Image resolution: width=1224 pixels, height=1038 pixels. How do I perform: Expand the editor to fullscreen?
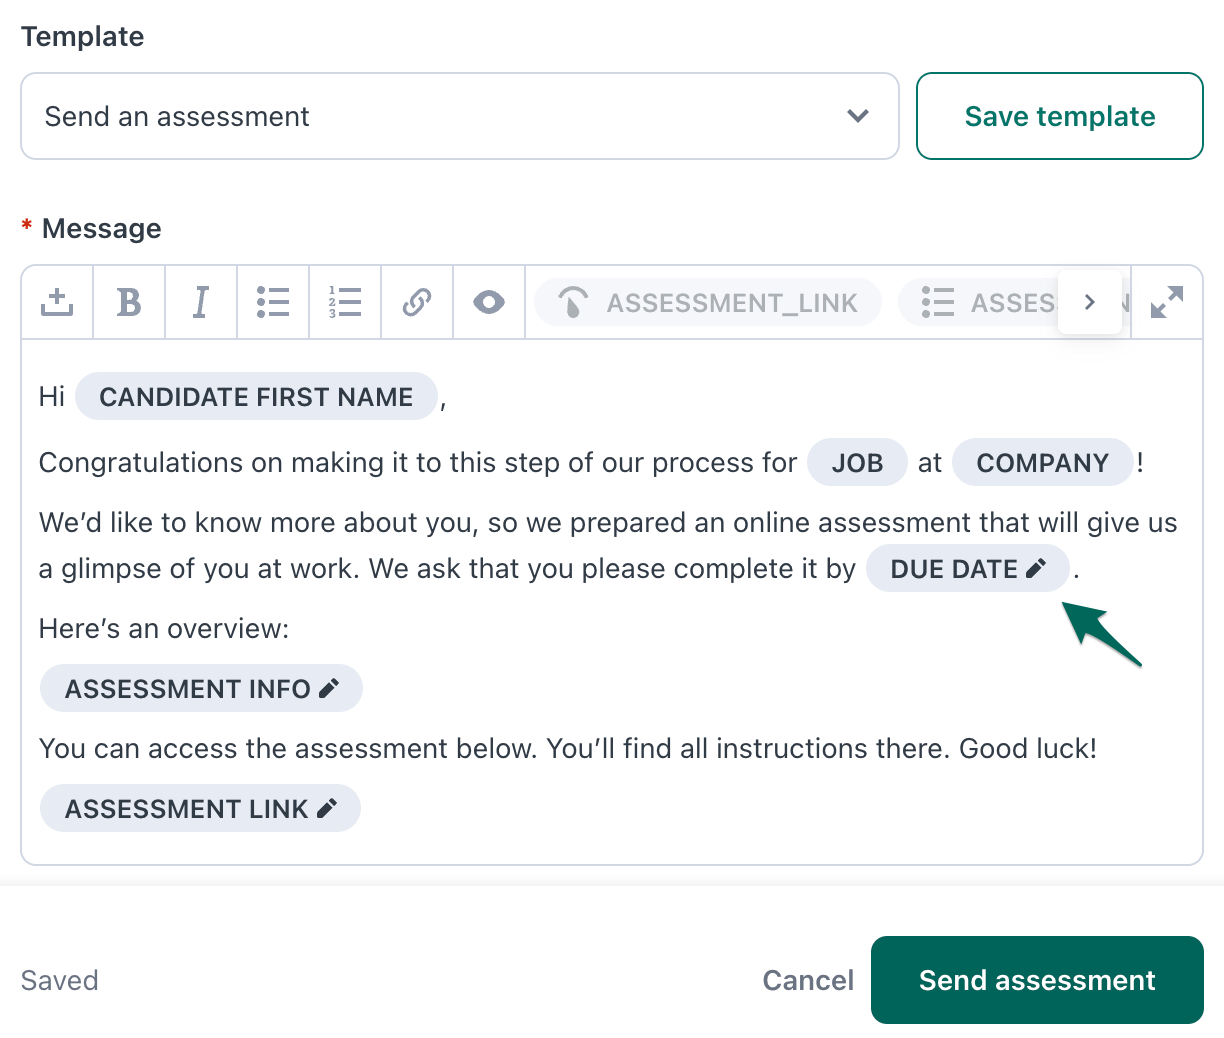pyautogui.click(x=1167, y=302)
